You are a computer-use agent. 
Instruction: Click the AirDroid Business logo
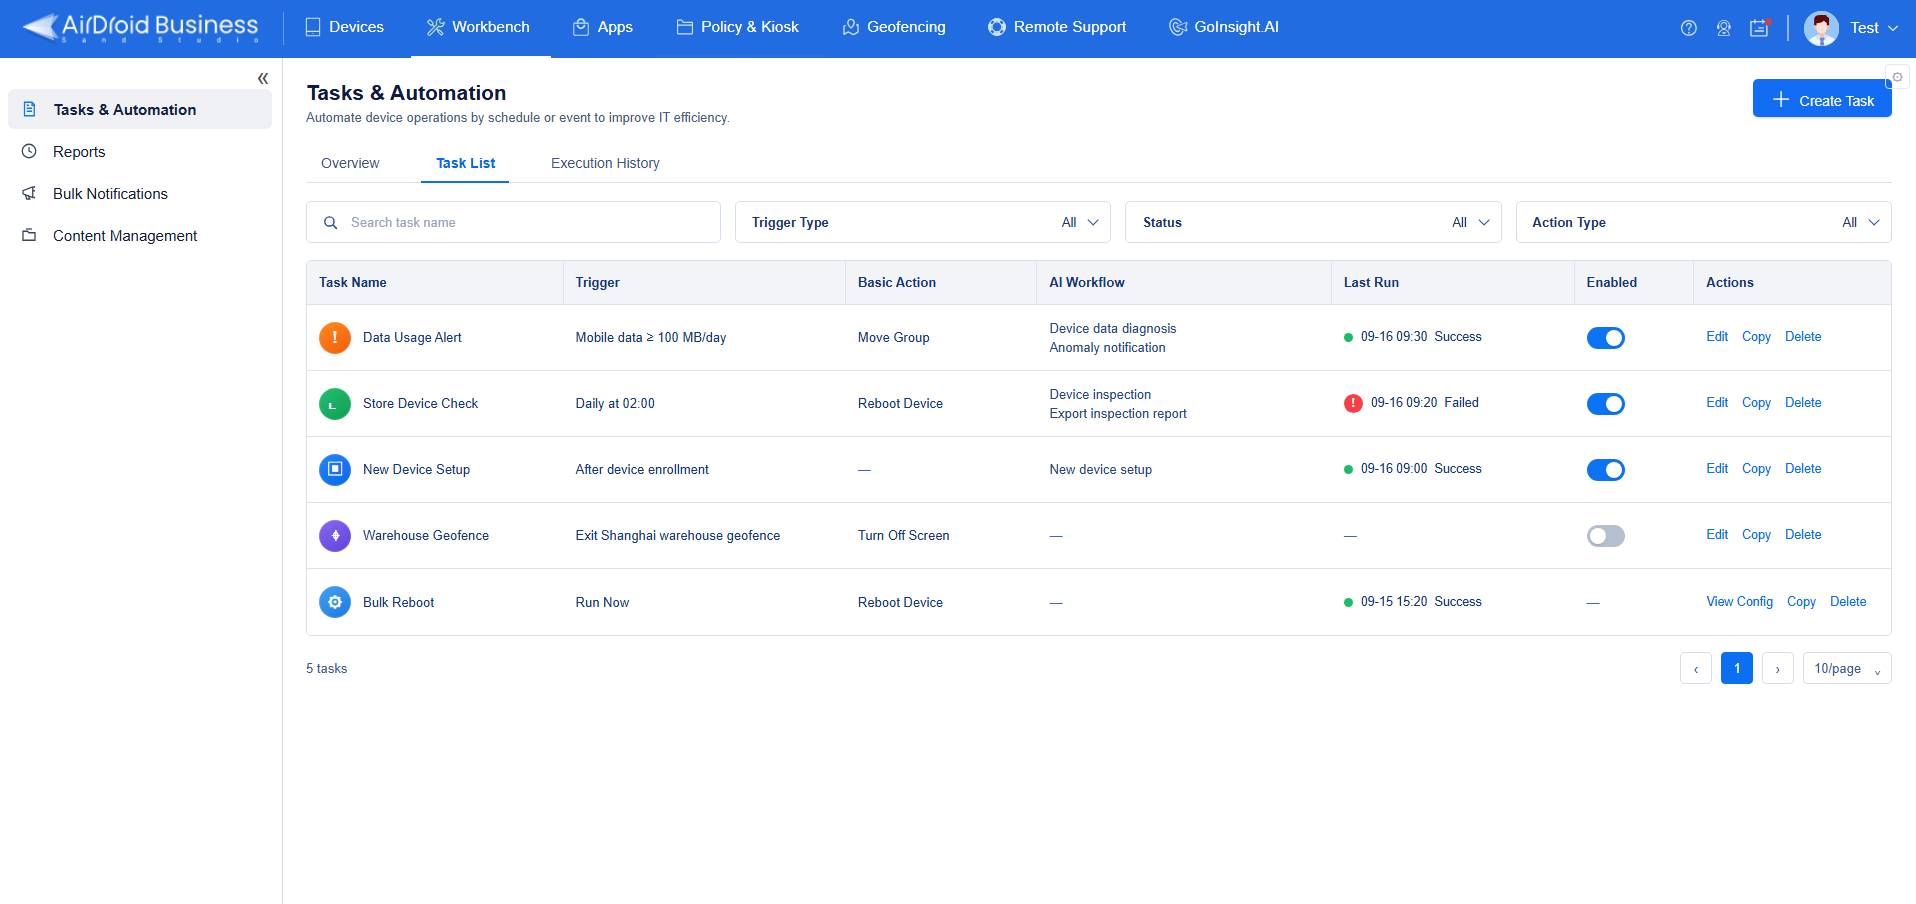coord(140,27)
